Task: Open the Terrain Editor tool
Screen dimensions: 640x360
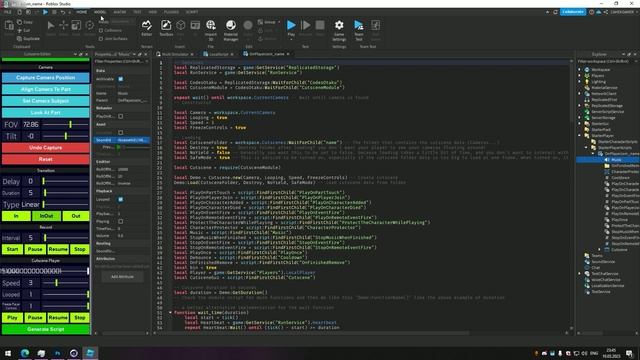Action: 147,28
